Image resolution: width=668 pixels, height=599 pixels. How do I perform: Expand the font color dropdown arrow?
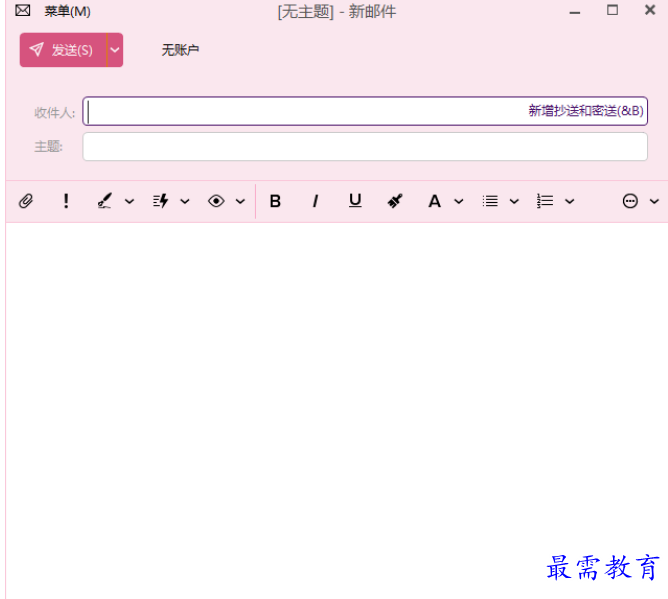tap(459, 201)
